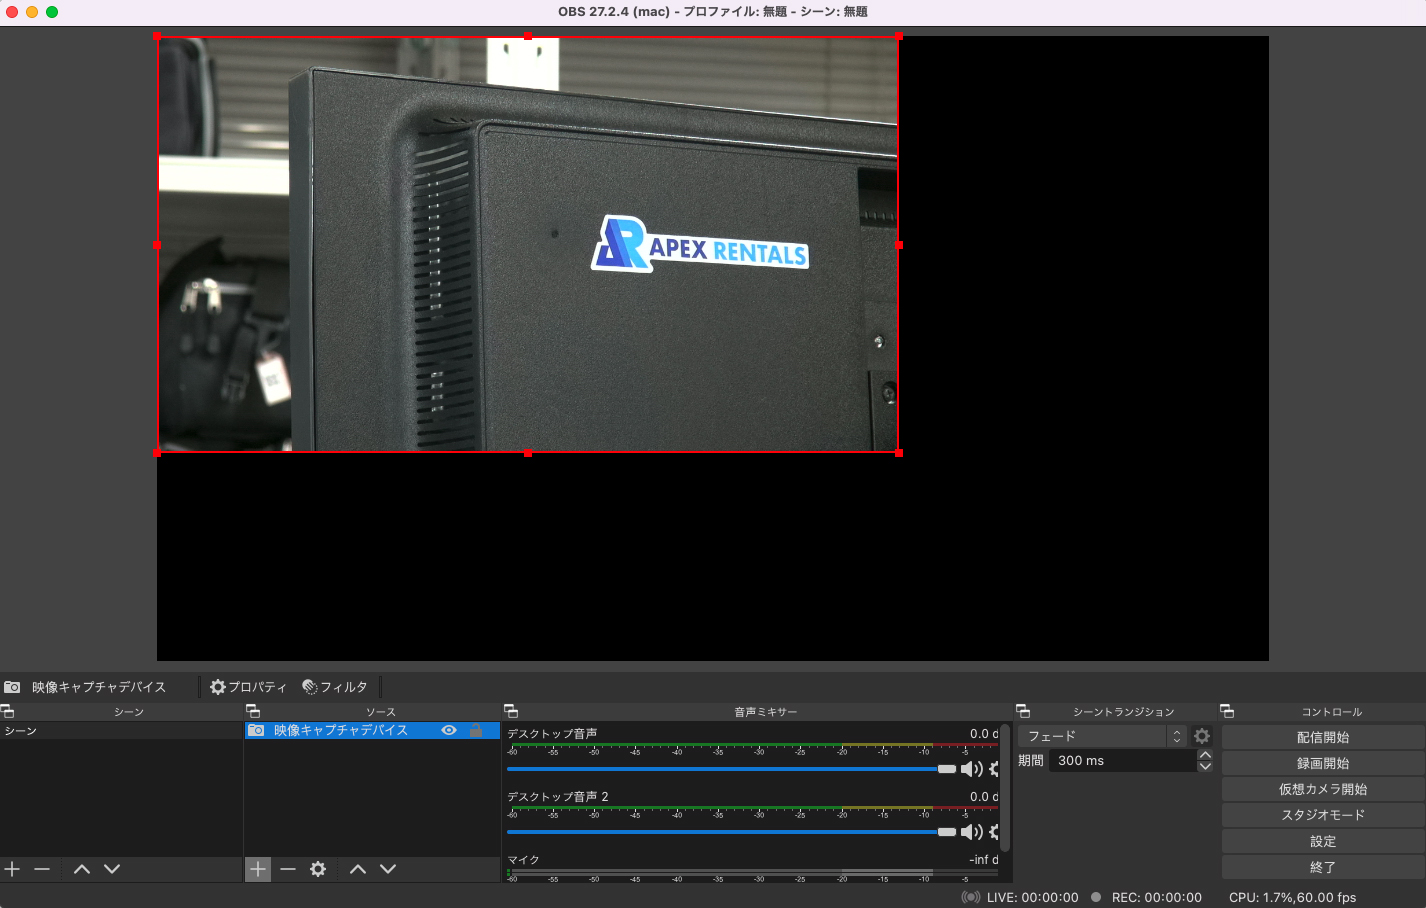The height and width of the screenshot is (908, 1426).
Task: Open プロパティ for the selected source
Action: coord(248,687)
